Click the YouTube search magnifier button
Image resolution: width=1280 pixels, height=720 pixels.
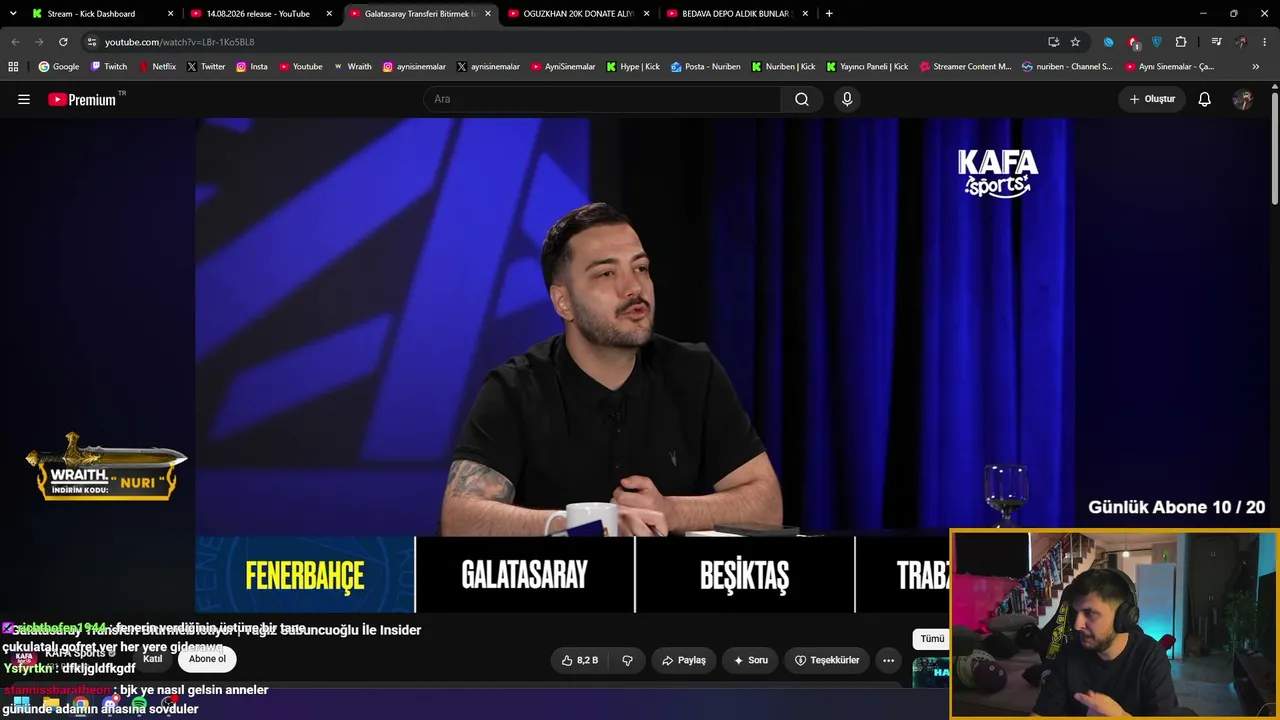pos(802,99)
